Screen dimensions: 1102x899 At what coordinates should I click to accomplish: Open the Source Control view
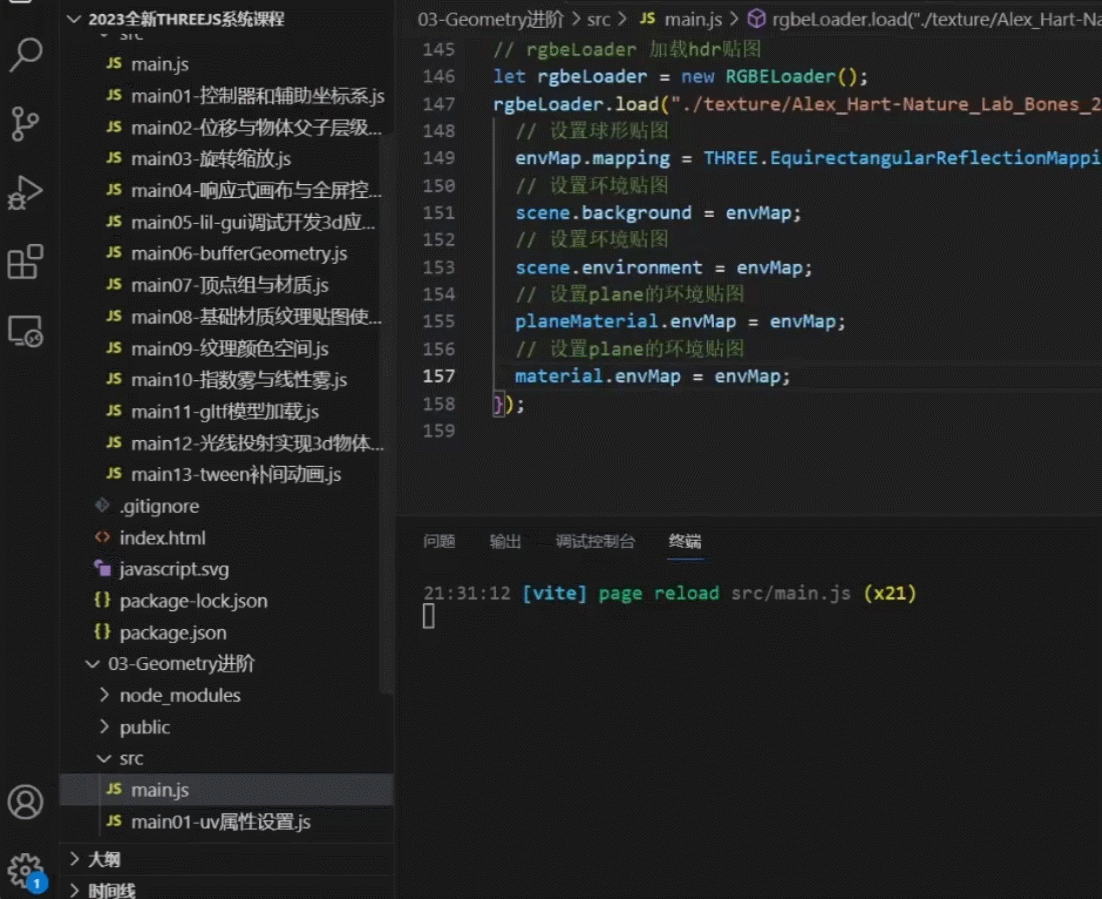[x=26, y=124]
